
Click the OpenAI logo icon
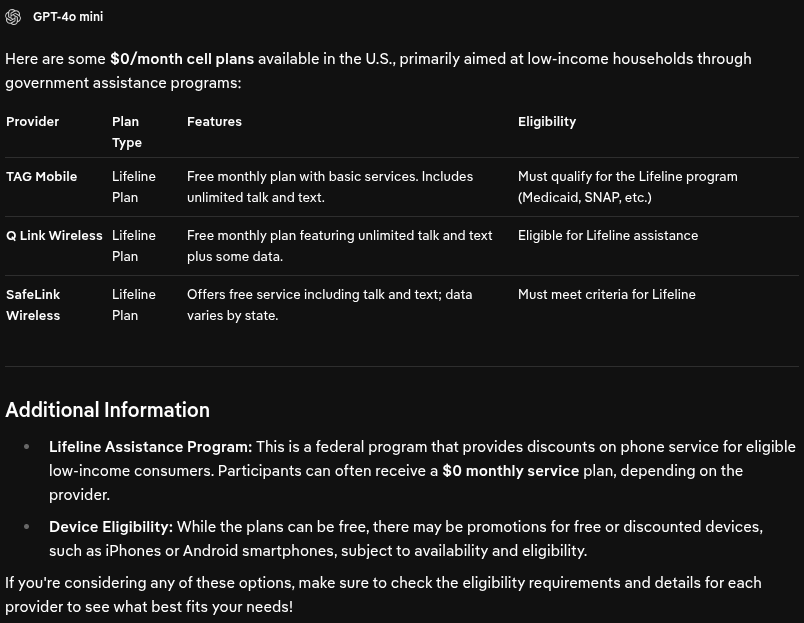pyautogui.click(x=13, y=16)
